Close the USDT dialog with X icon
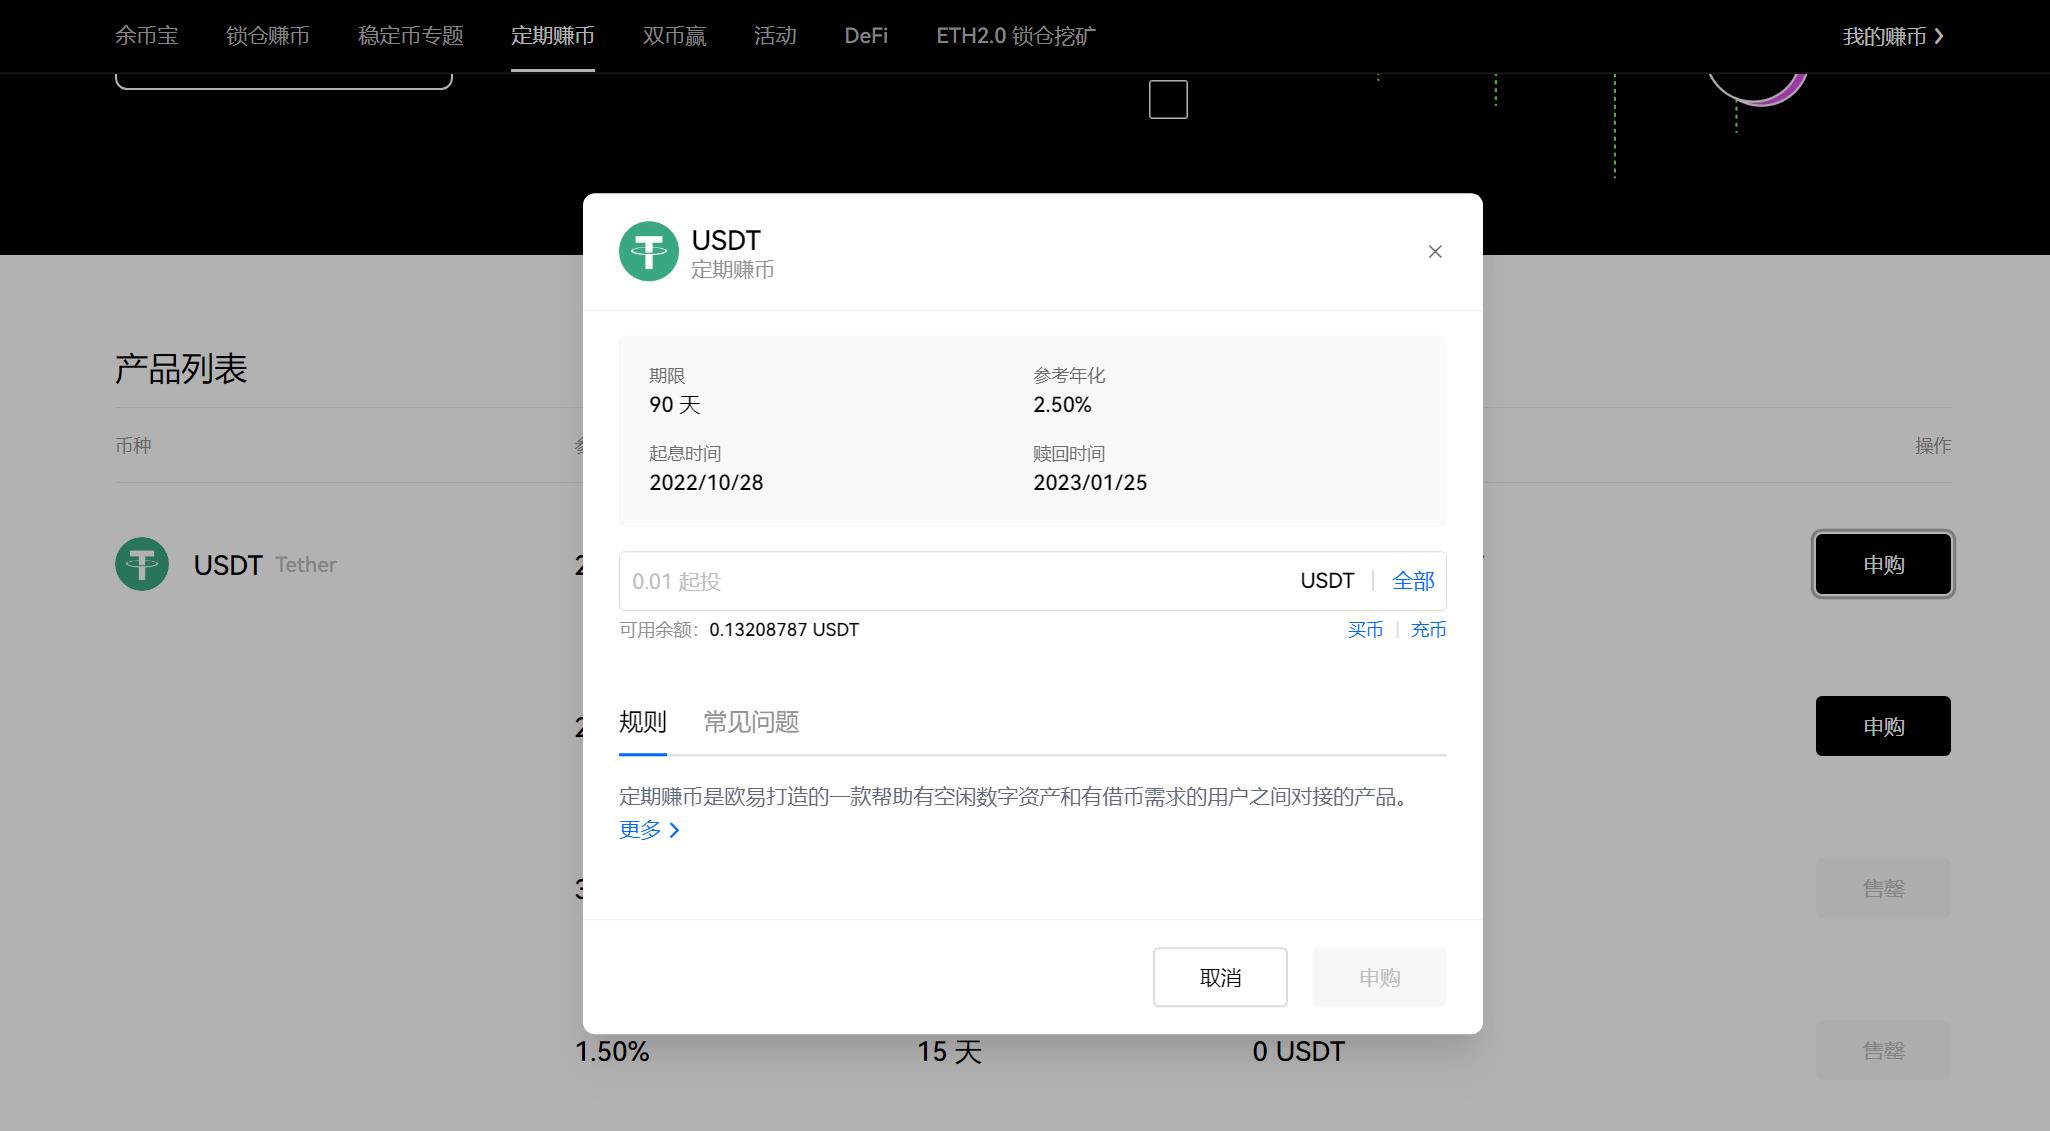The width and height of the screenshot is (2050, 1131). [x=1434, y=252]
